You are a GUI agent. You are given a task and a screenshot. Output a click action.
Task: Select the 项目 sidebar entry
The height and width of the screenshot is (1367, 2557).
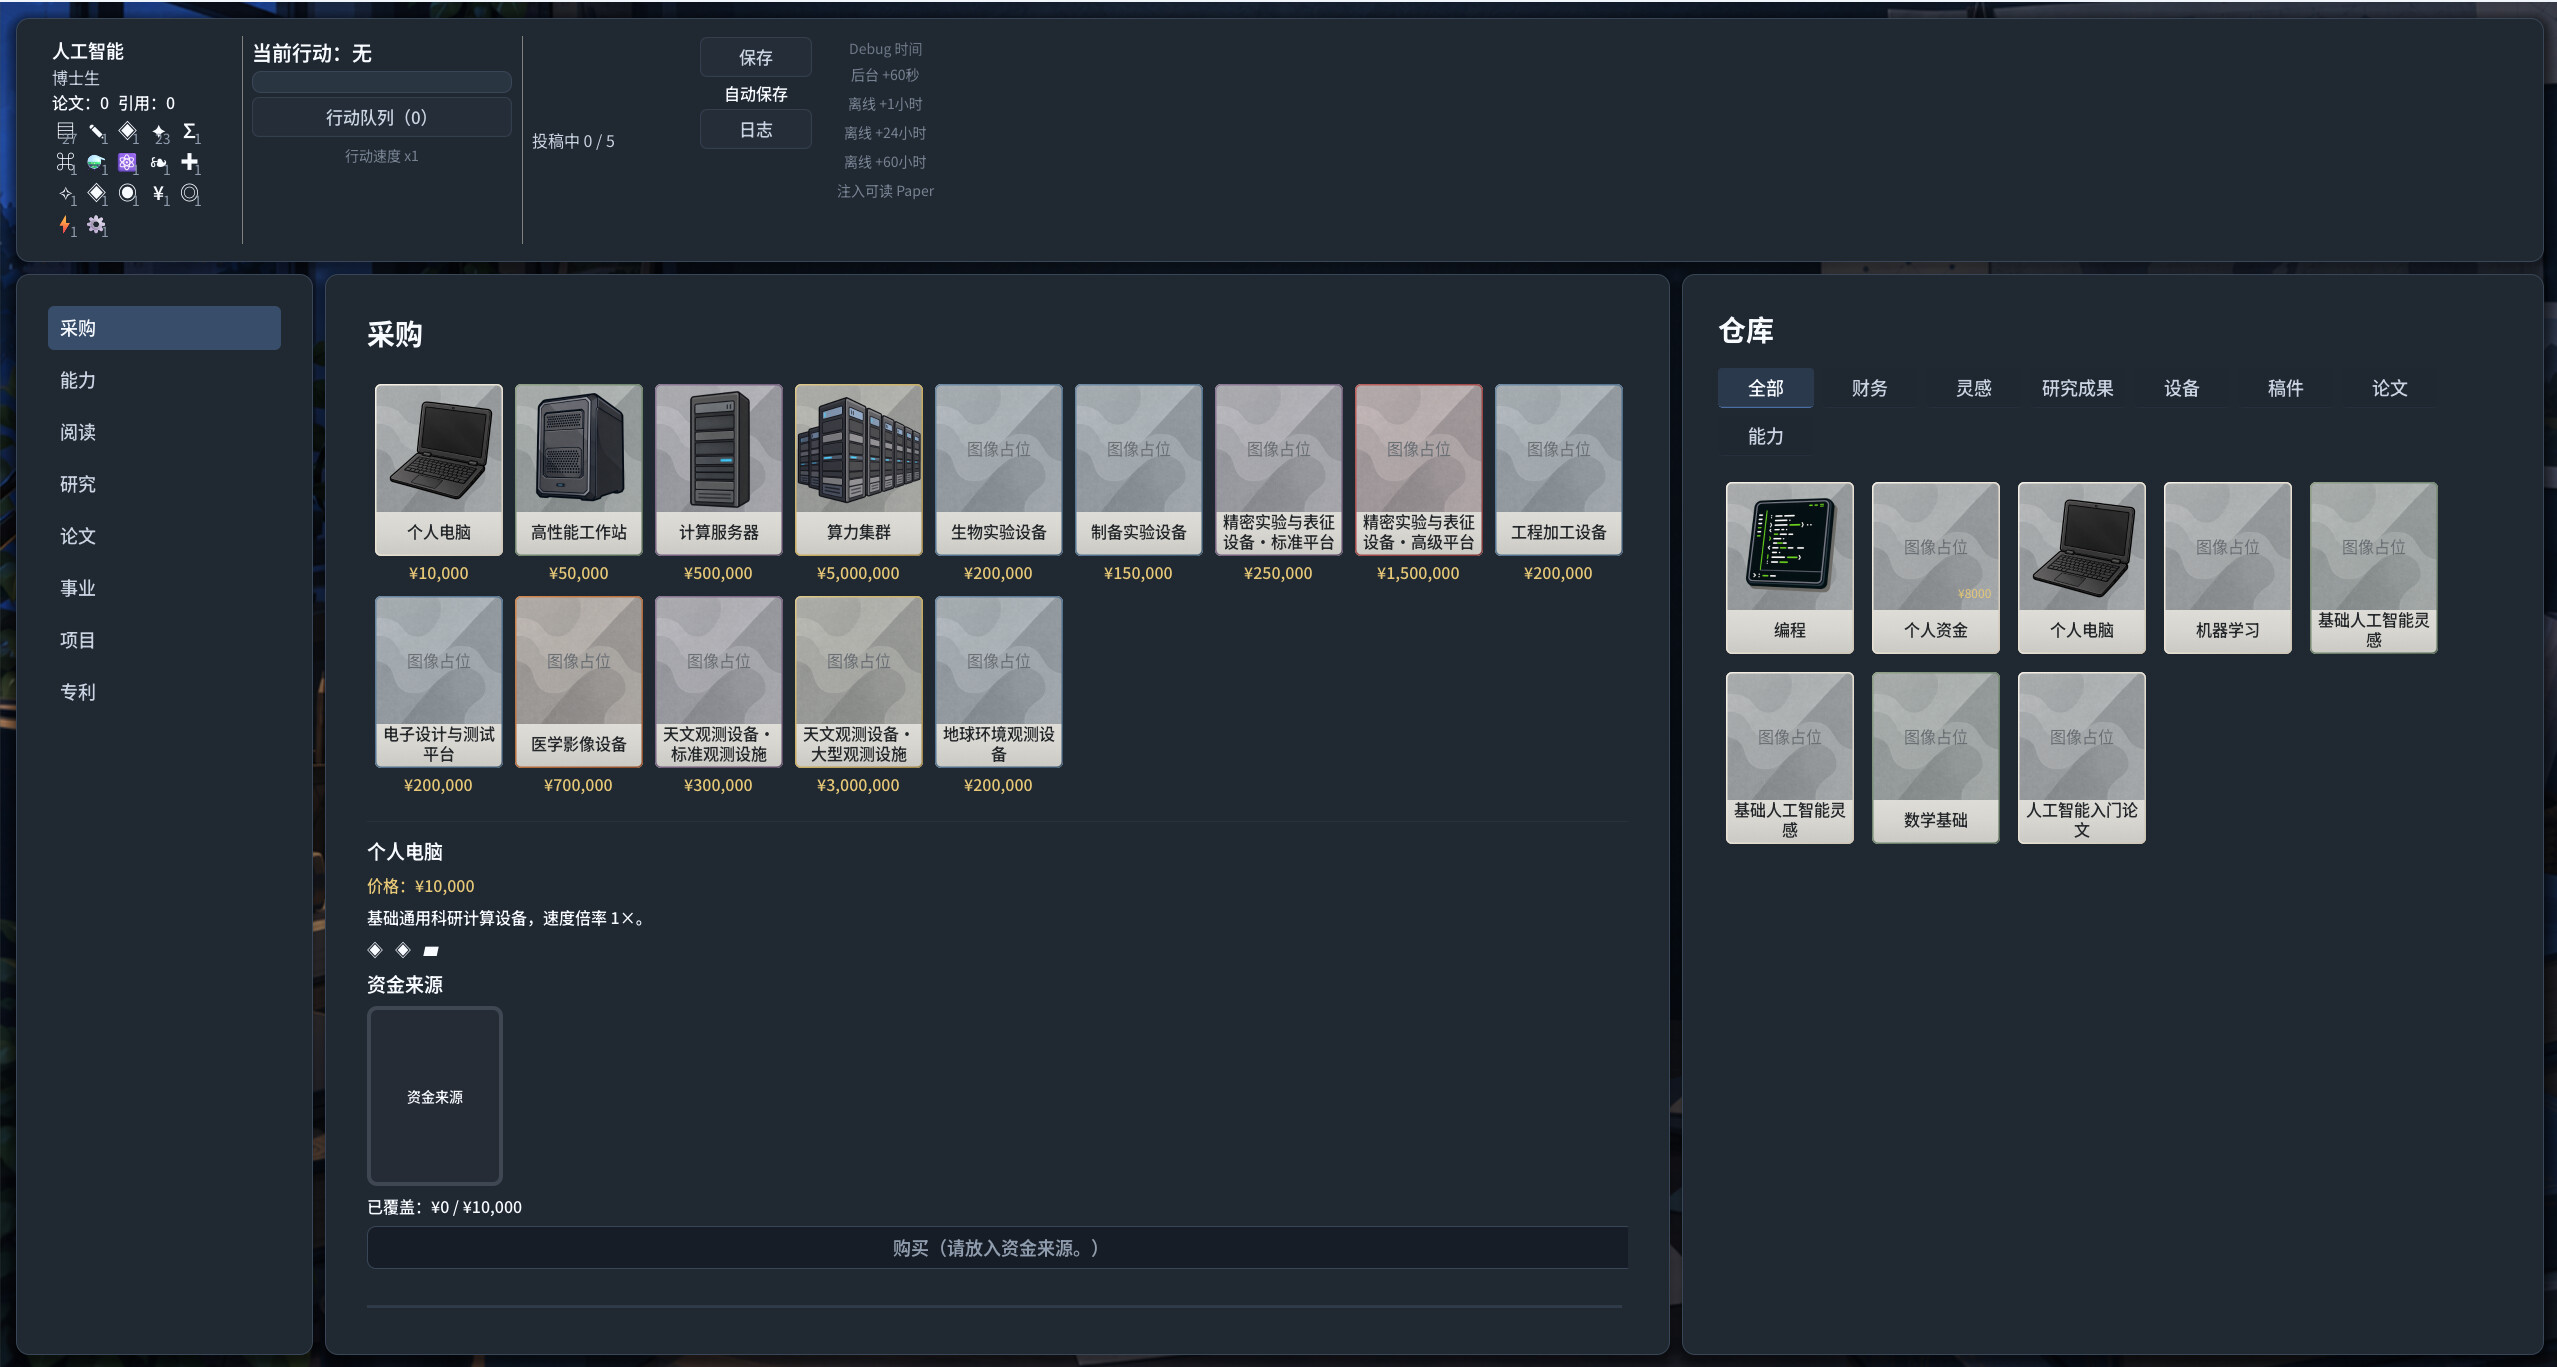(x=164, y=640)
